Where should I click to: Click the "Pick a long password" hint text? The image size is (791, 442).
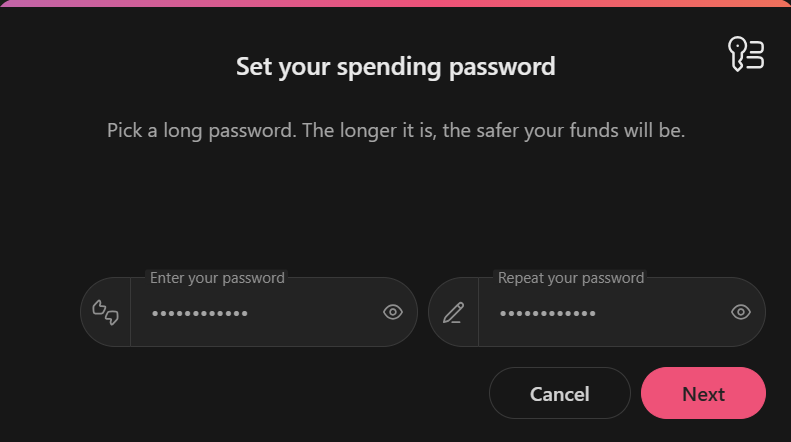point(395,130)
